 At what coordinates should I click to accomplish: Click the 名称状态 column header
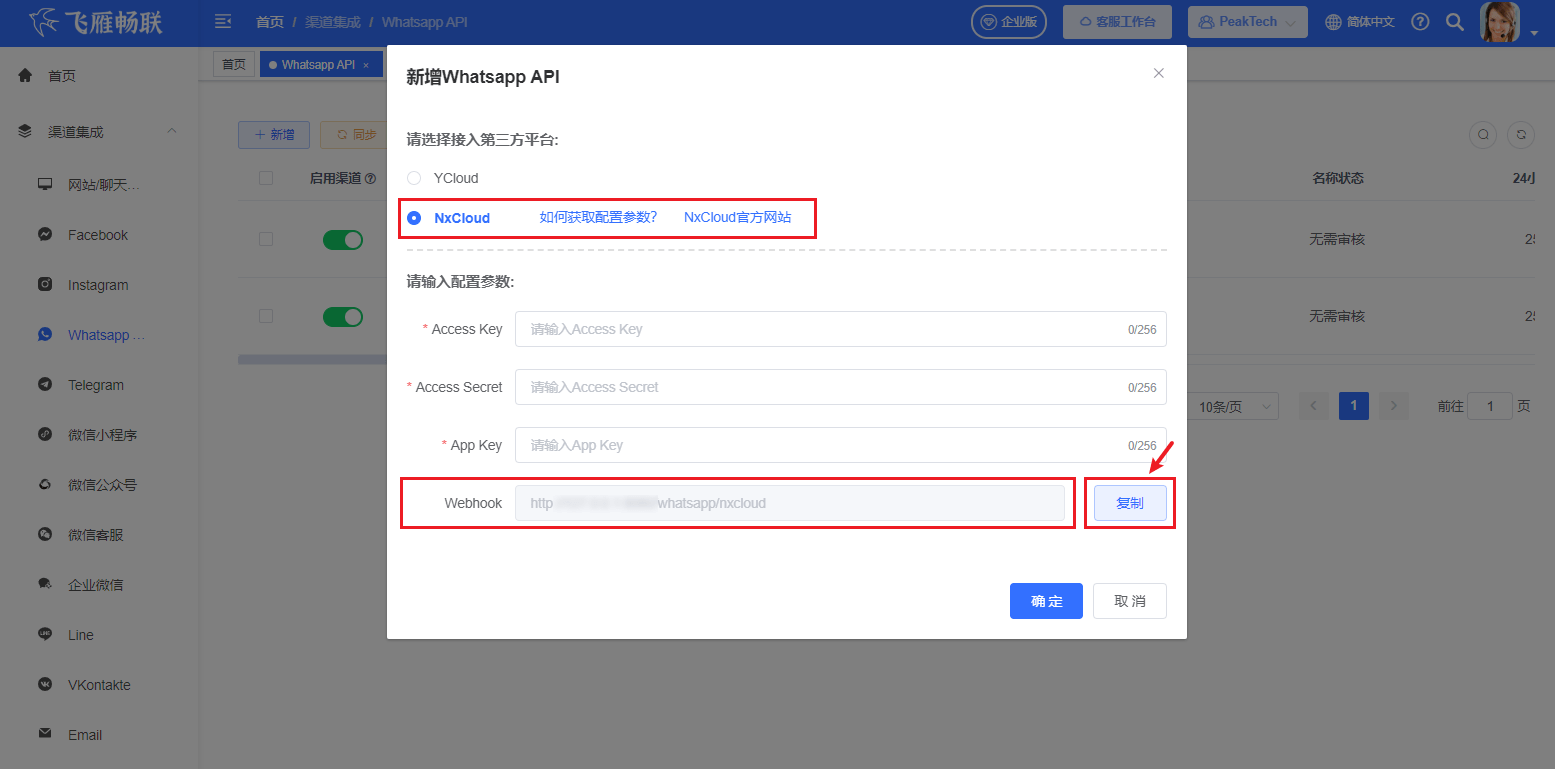click(1337, 178)
